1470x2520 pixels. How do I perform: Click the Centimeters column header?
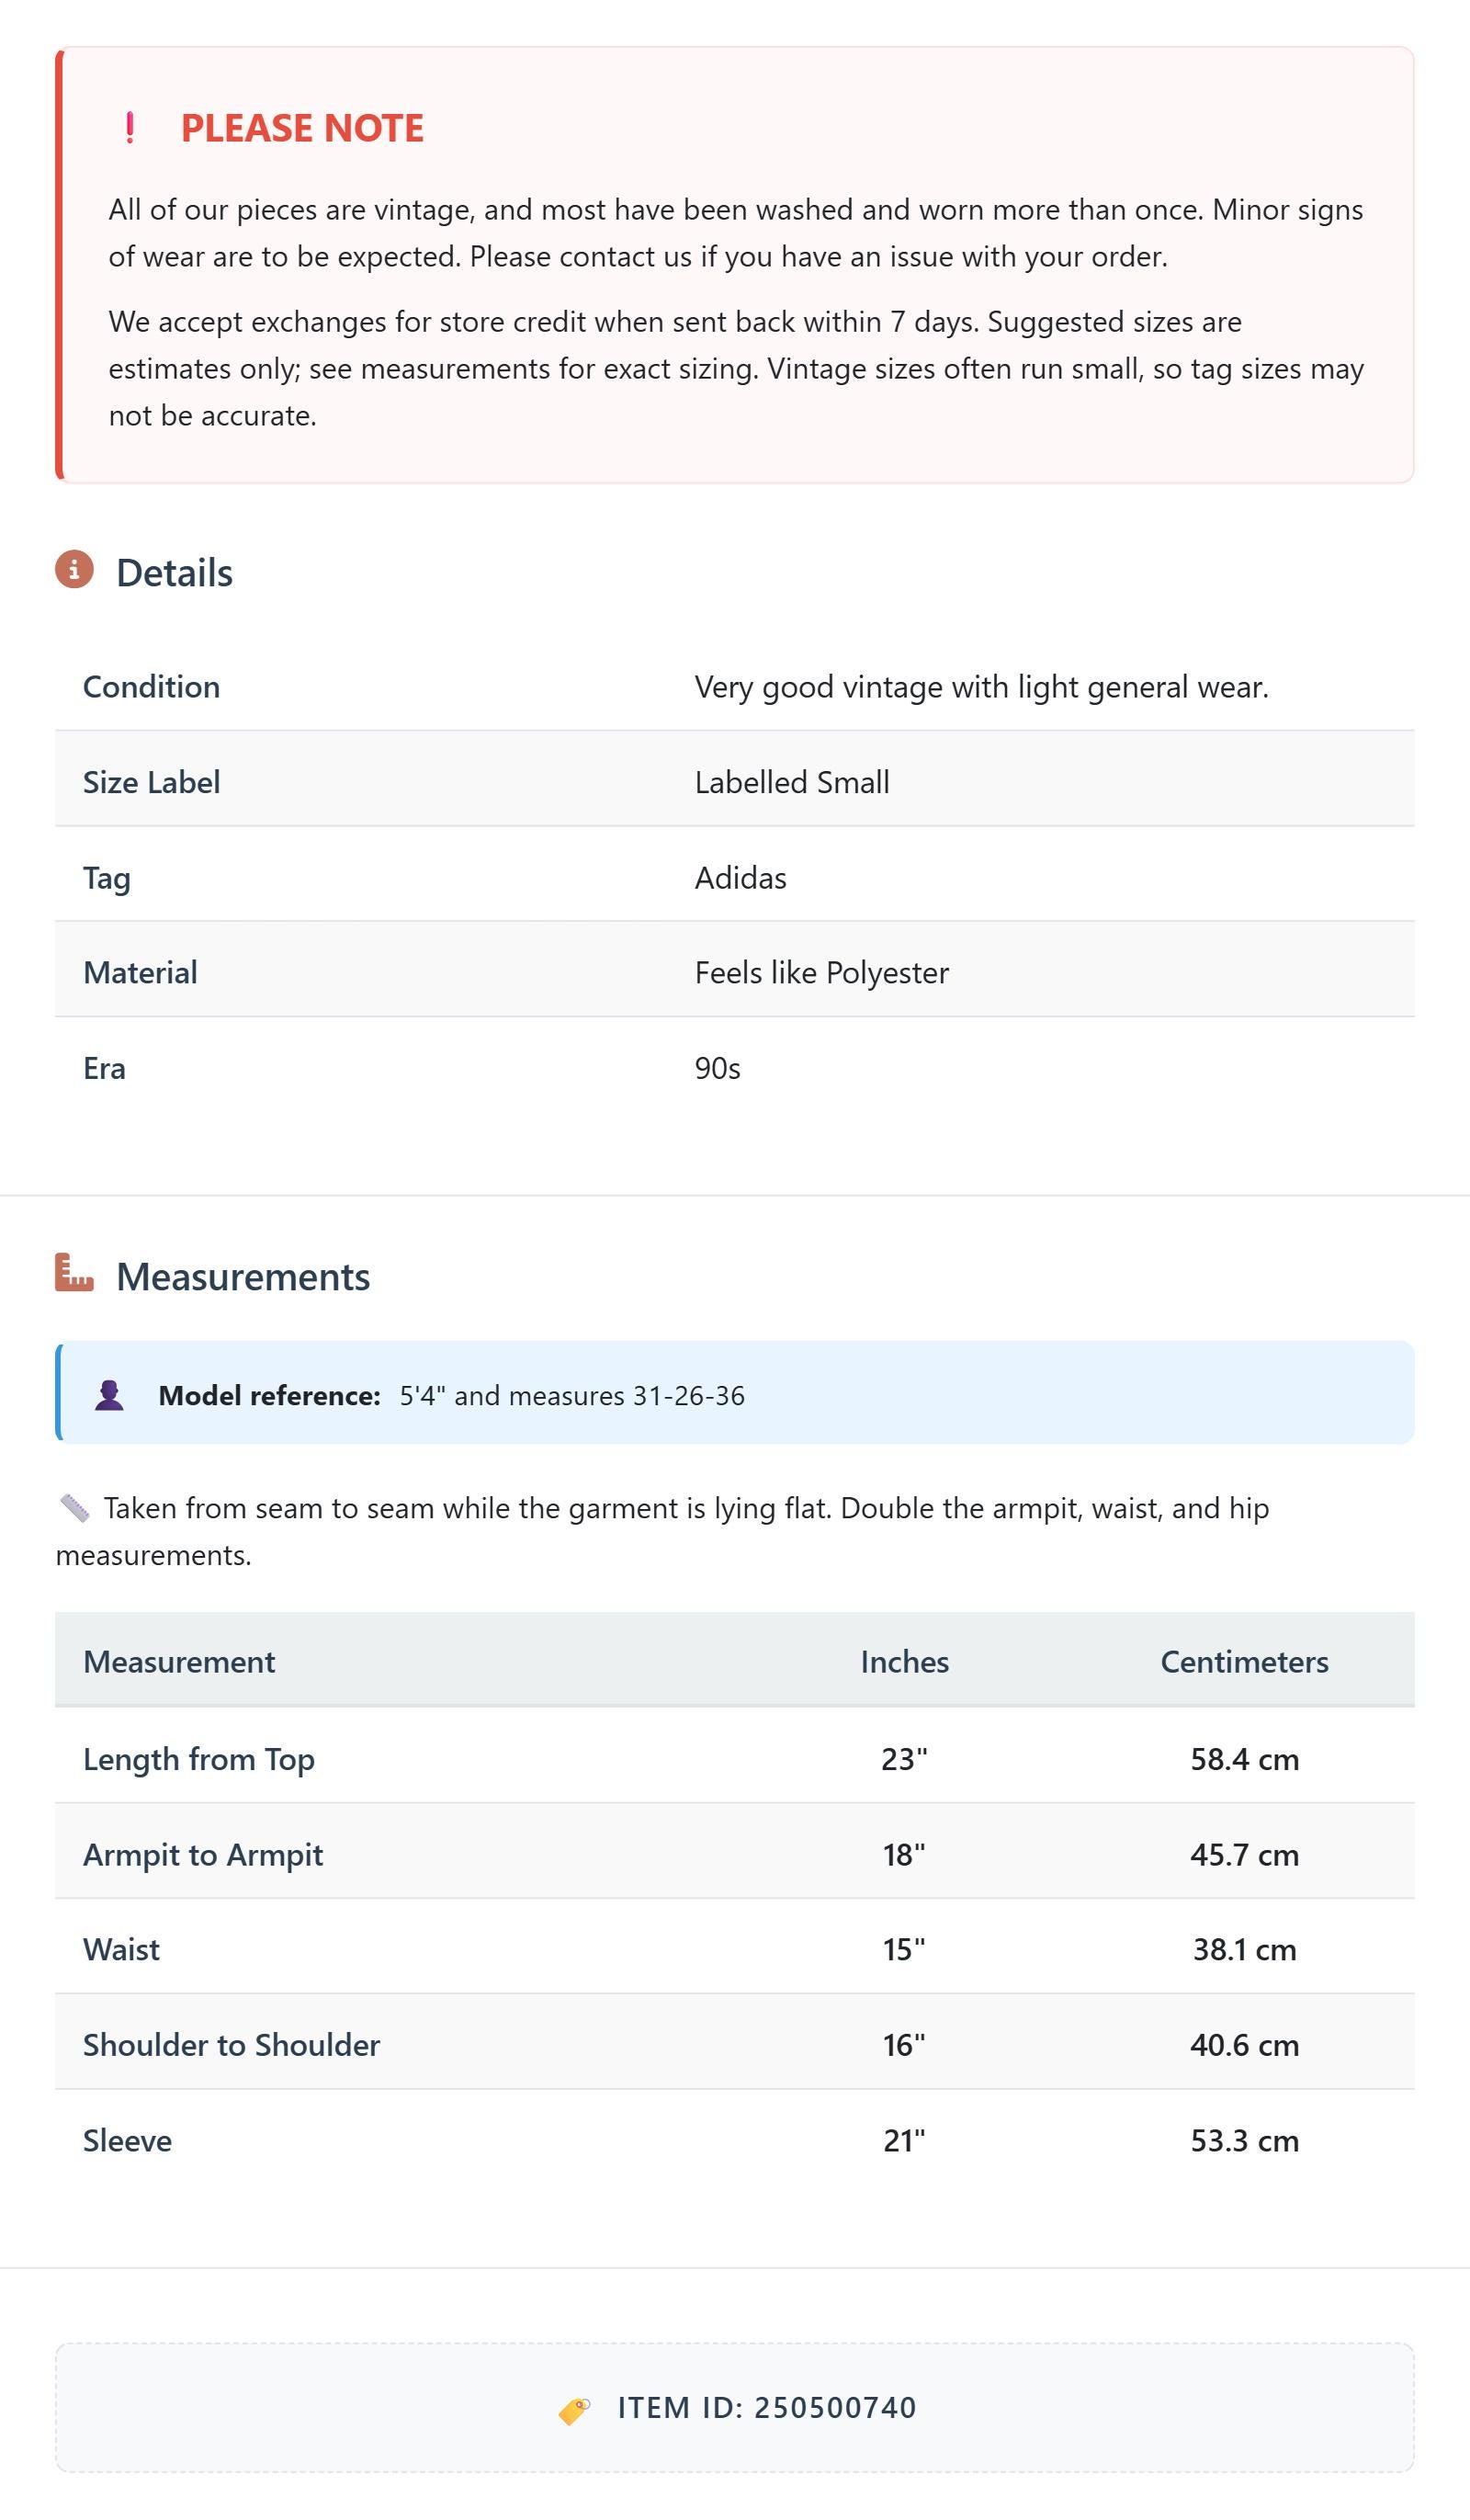coord(1244,1662)
